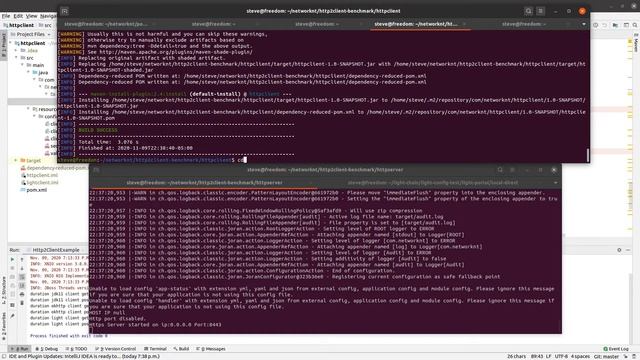The width and height of the screenshot is (640, 360).
Task: Change LF line separator
Action: point(549,356)
